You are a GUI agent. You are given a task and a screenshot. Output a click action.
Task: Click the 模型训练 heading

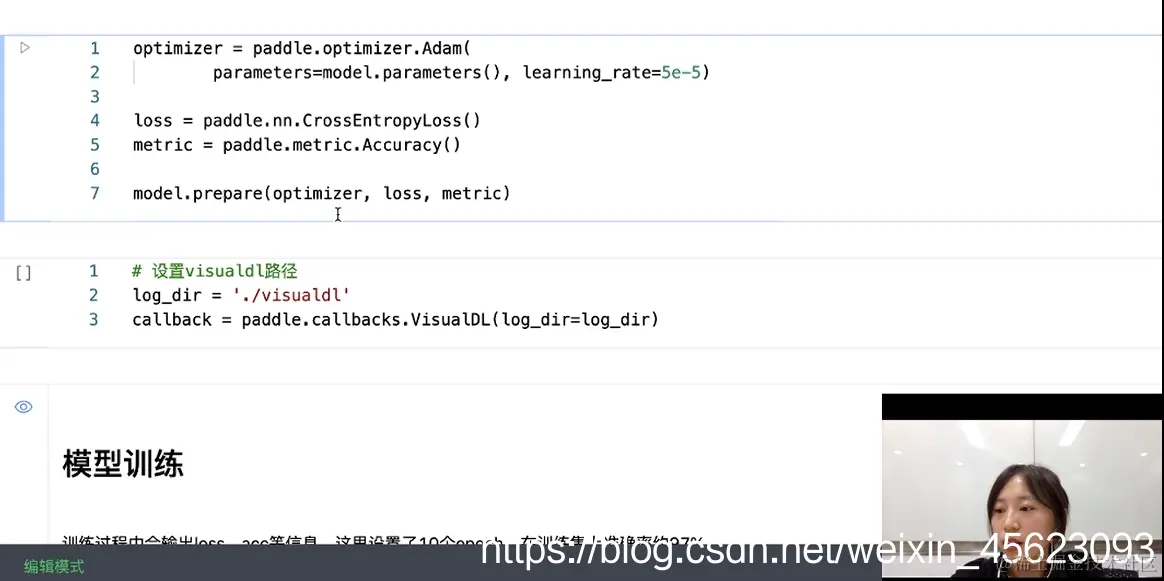(x=122, y=465)
